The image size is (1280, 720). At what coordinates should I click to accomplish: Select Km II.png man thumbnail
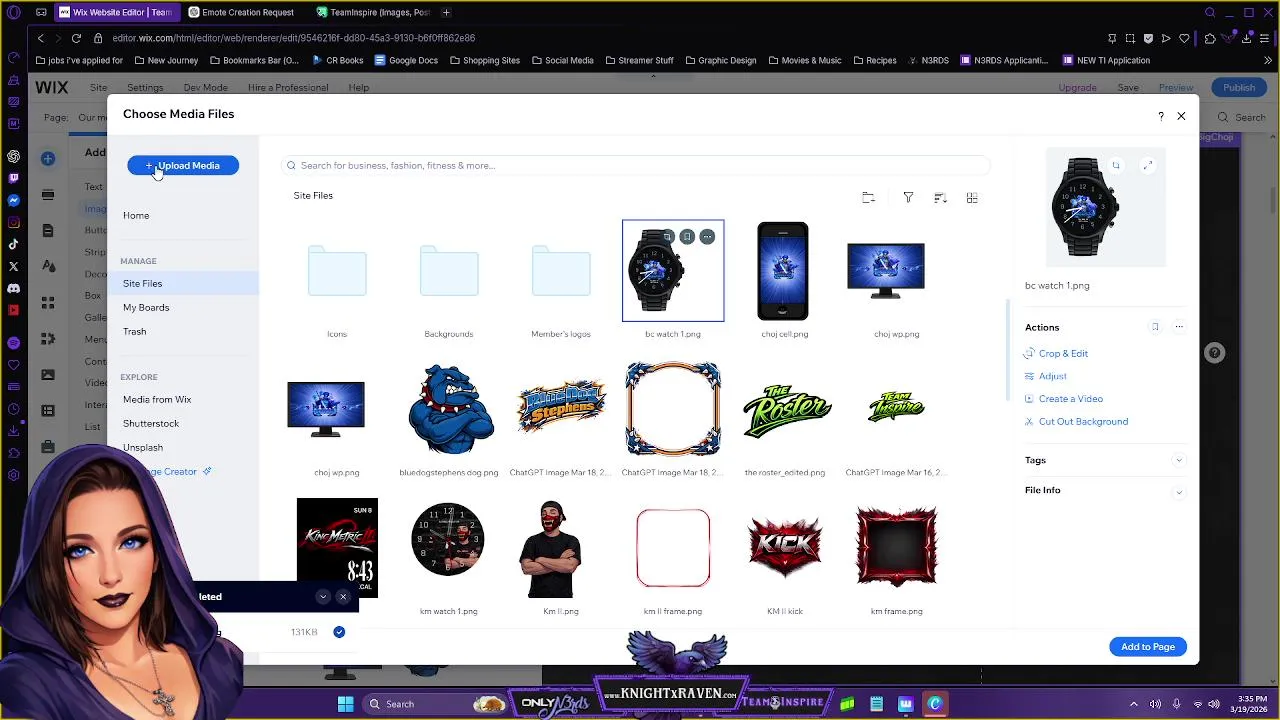pos(551,548)
